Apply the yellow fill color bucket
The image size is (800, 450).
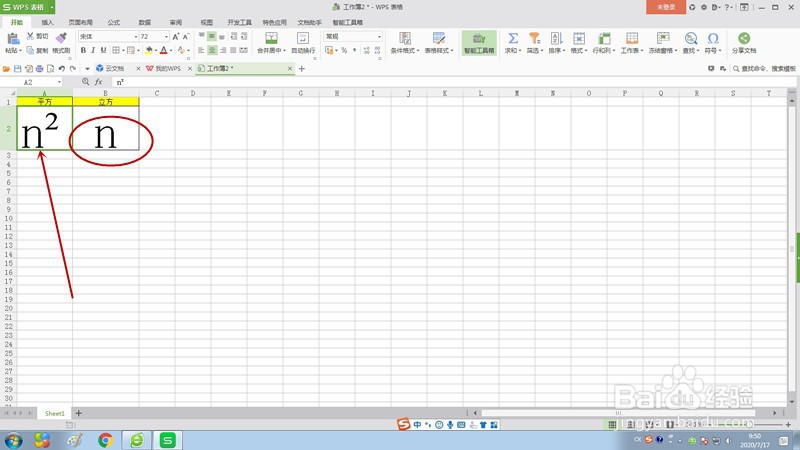click(148, 50)
